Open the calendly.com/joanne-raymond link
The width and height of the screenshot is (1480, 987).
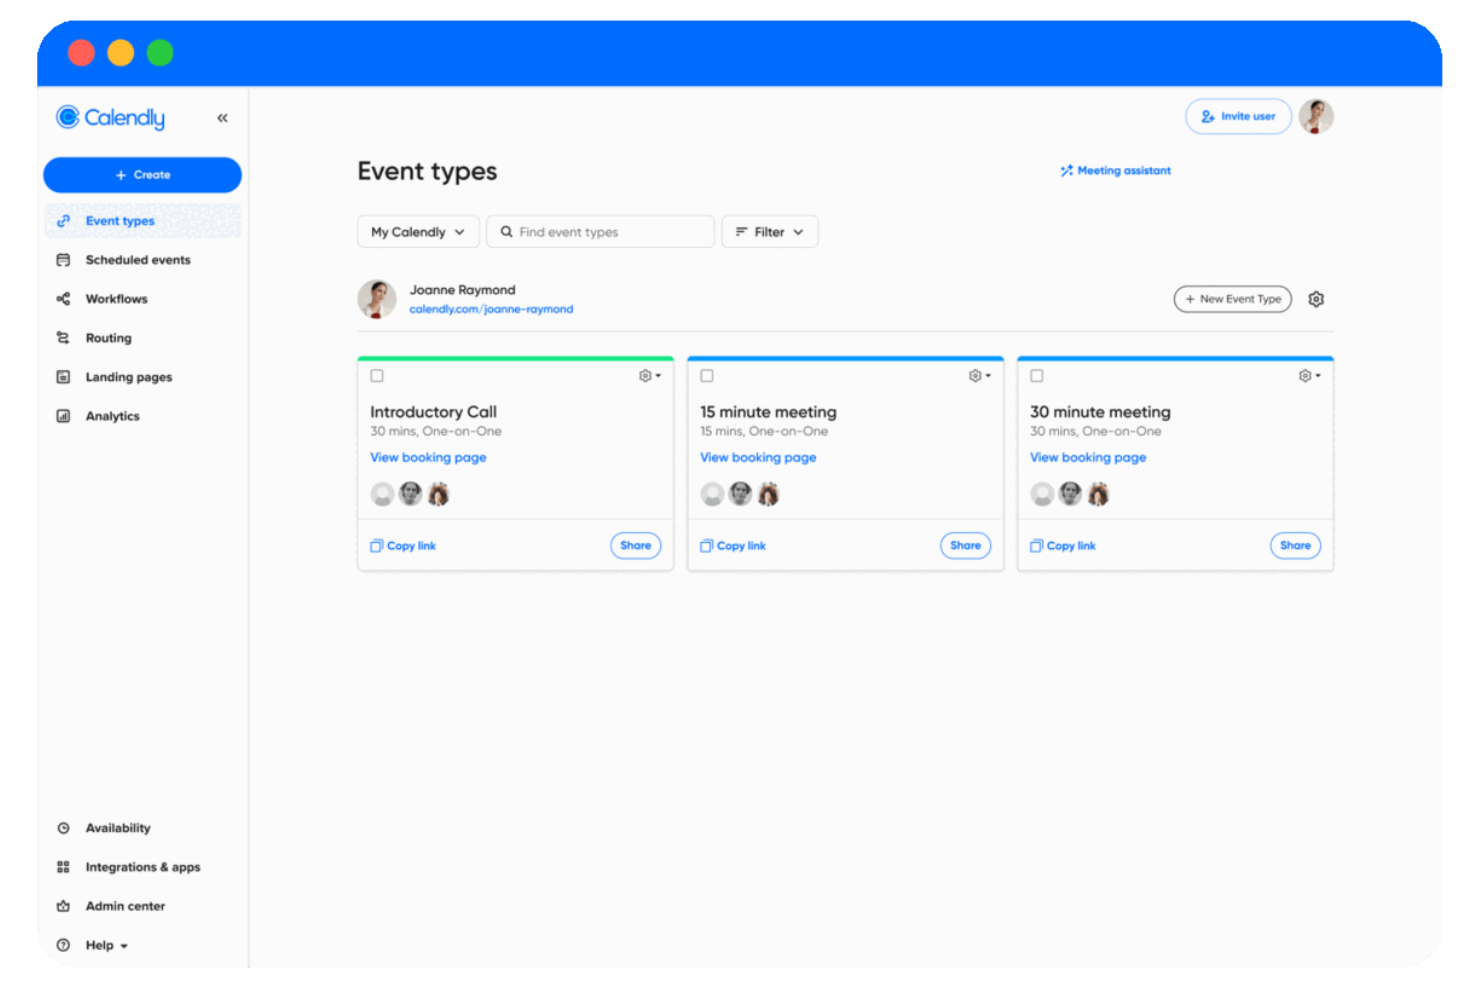pyautogui.click(x=491, y=309)
